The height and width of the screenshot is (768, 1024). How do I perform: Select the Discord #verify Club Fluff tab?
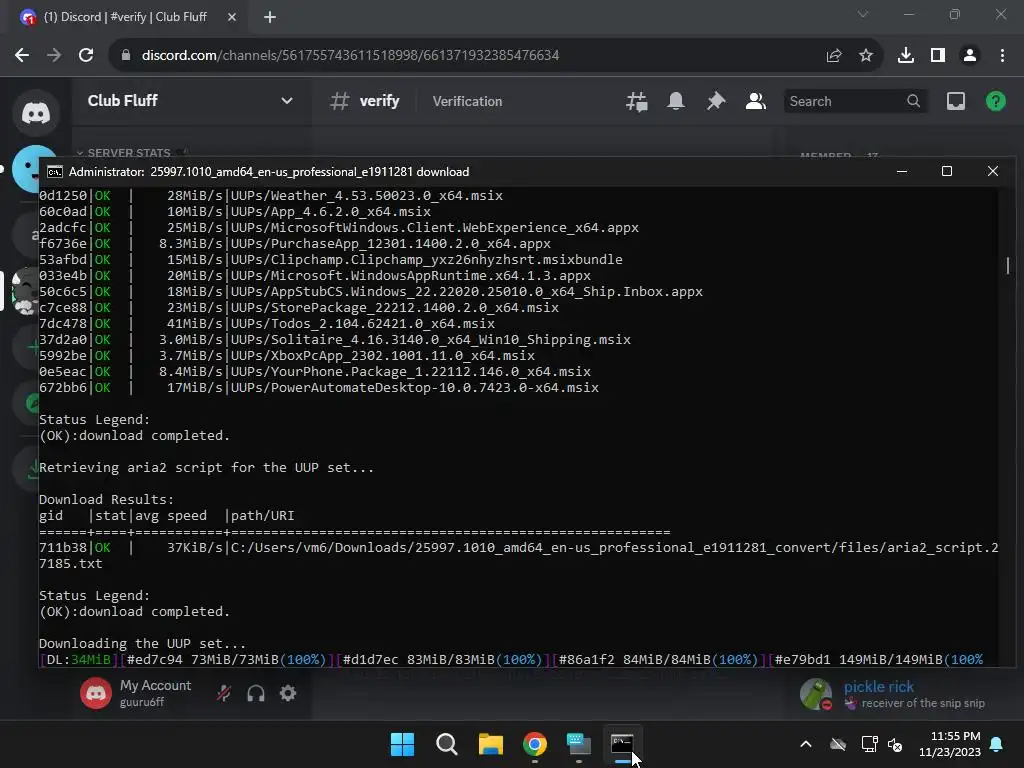tap(127, 18)
